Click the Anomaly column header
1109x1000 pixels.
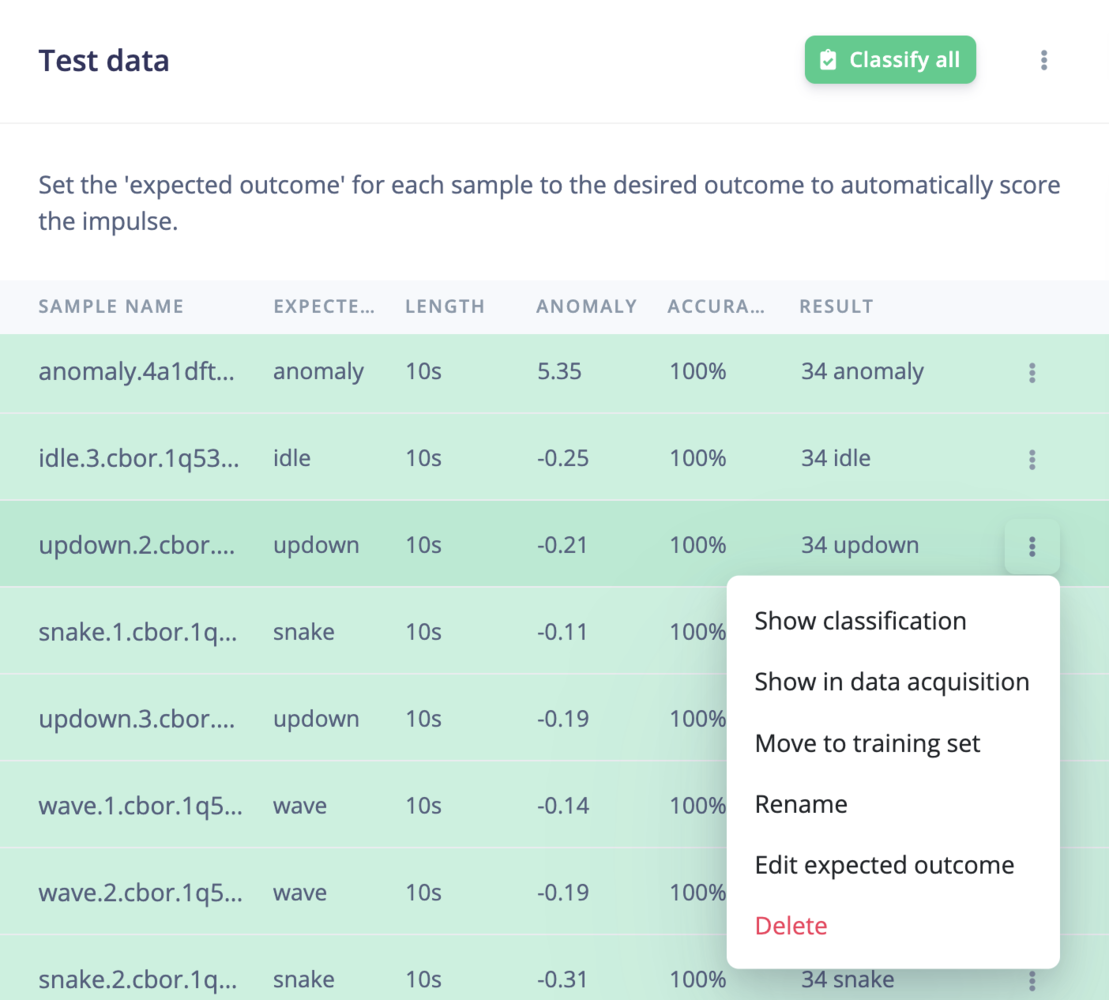(x=586, y=307)
